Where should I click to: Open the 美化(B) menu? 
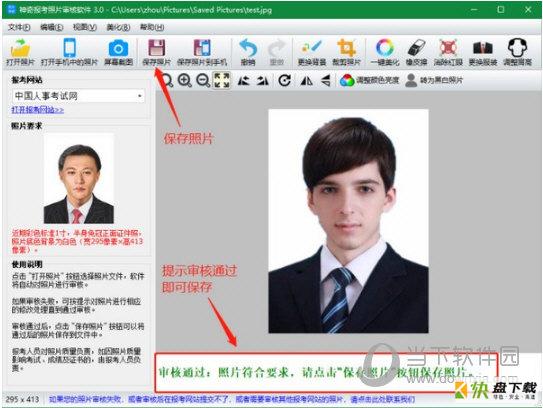(x=118, y=27)
